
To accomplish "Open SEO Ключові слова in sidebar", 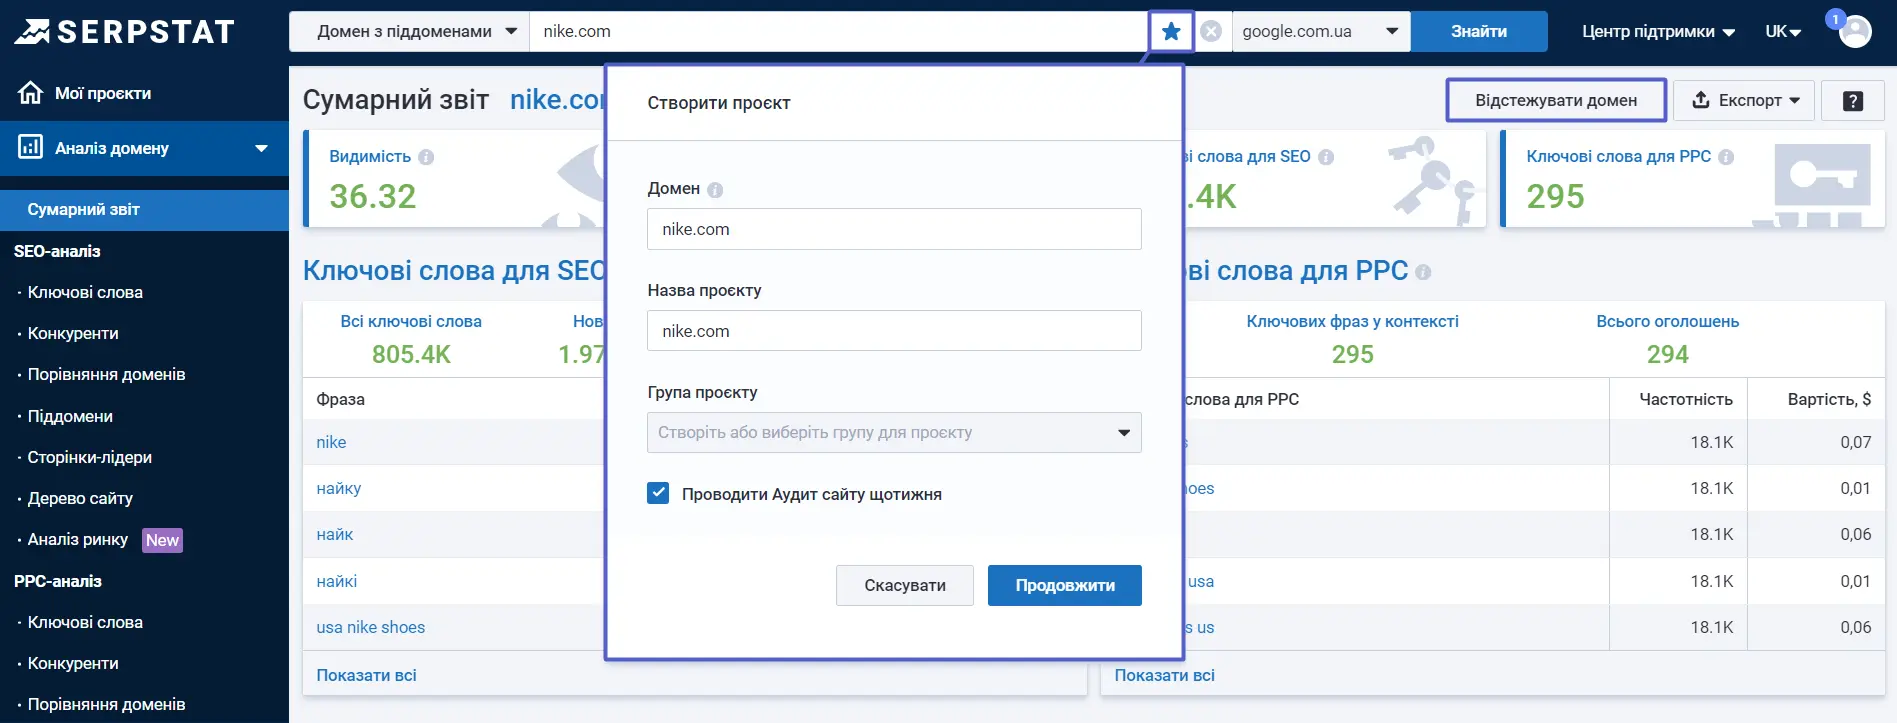I will [x=85, y=293].
